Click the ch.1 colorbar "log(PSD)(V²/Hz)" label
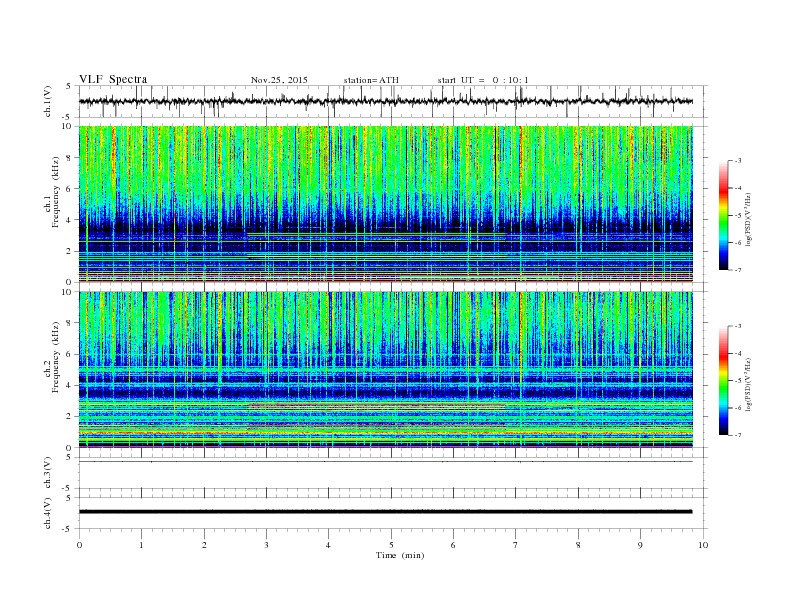Image resolution: width=792 pixels, height=612 pixels. [x=748, y=219]
